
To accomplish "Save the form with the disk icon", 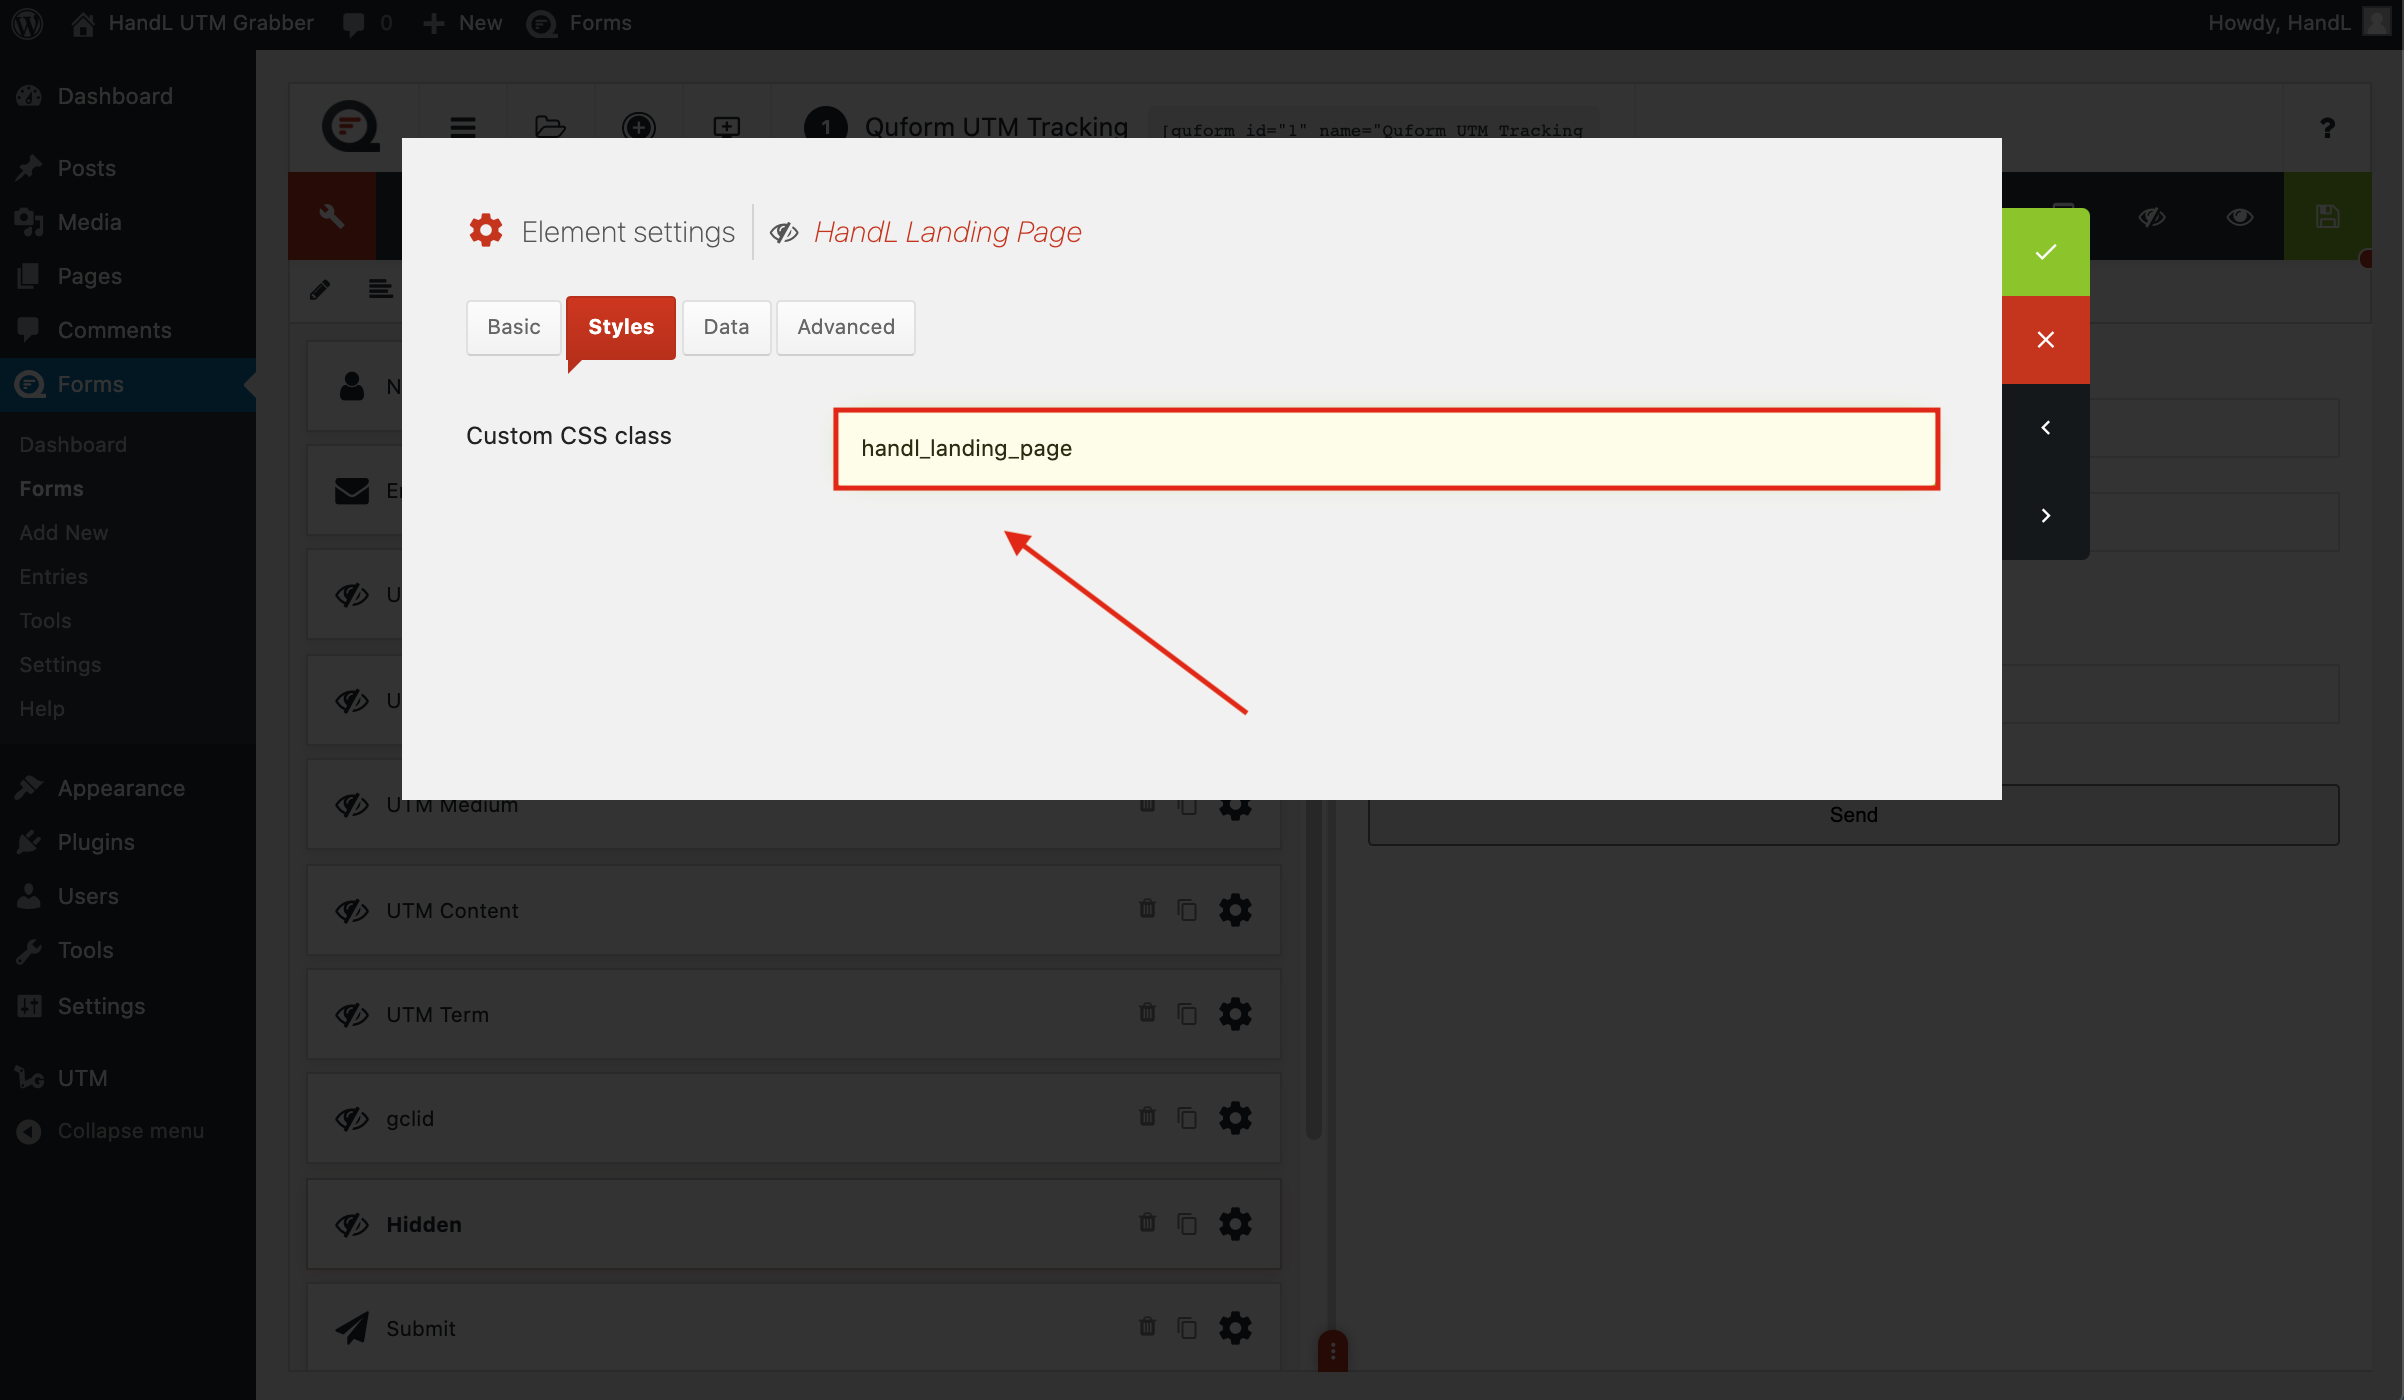I will coord(2328,216).
